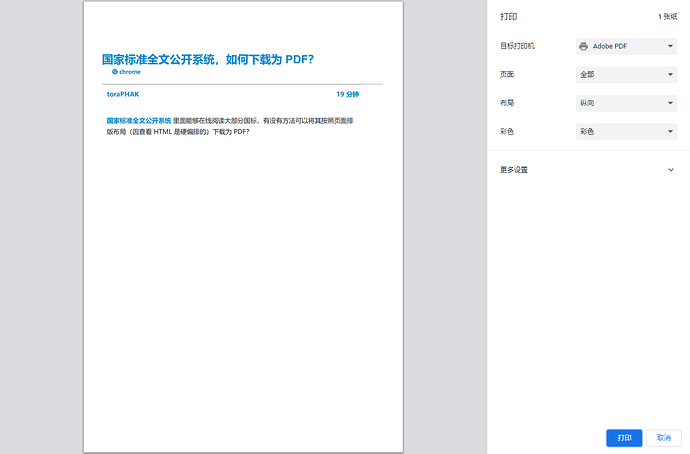Click the printer icon beside Adobe PDF
Screen dimensions: 690x454
pyautogui.click(x=583, y=46)
